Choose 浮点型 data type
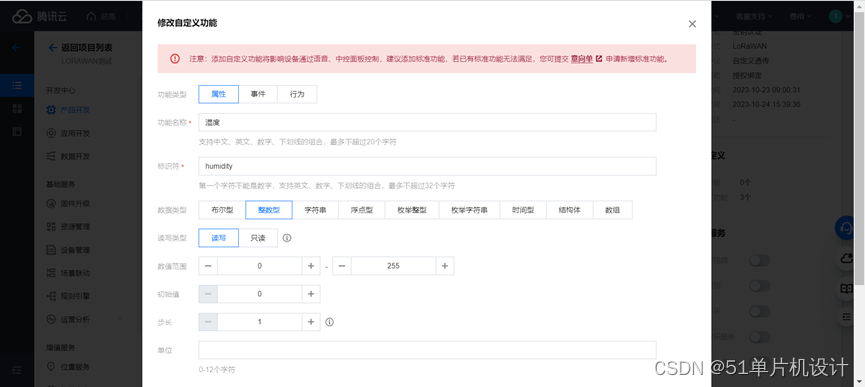This screenshot has width=865, height=387. (362, 210)
